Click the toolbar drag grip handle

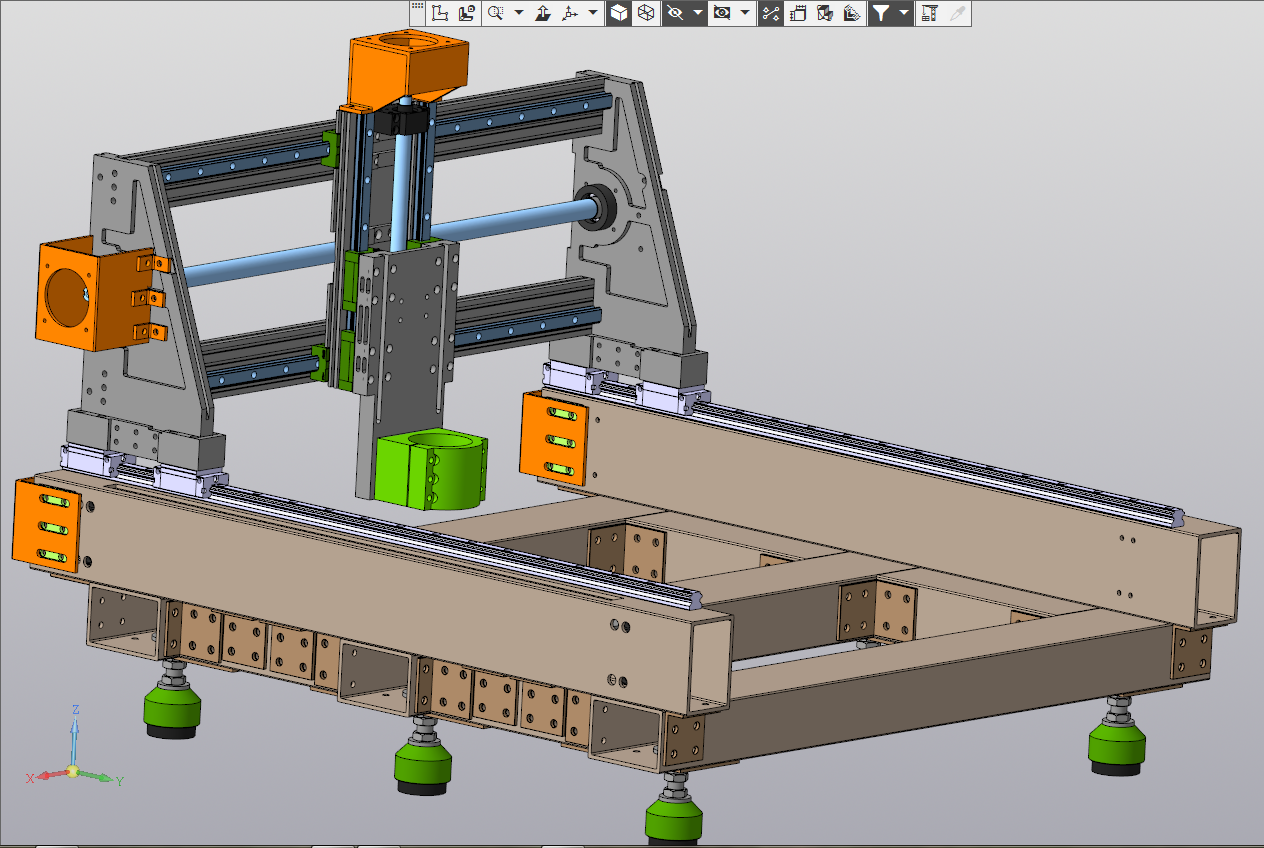(417, 8)
